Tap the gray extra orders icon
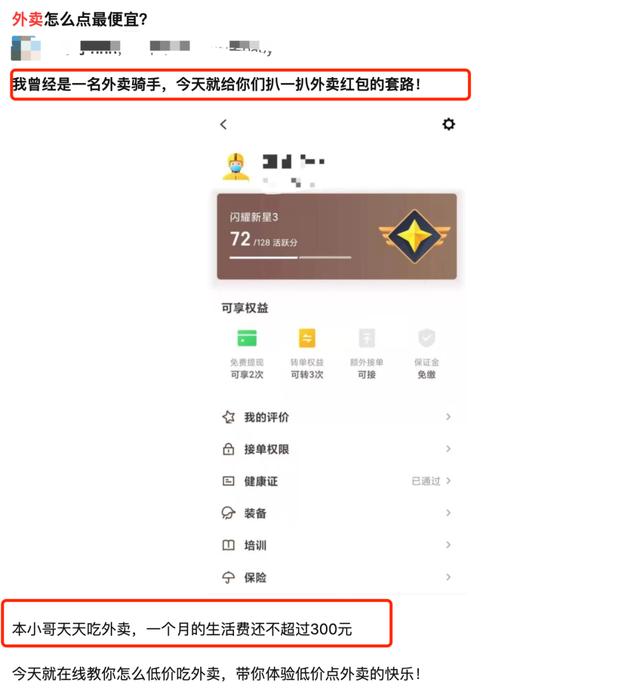 [367, 338]
